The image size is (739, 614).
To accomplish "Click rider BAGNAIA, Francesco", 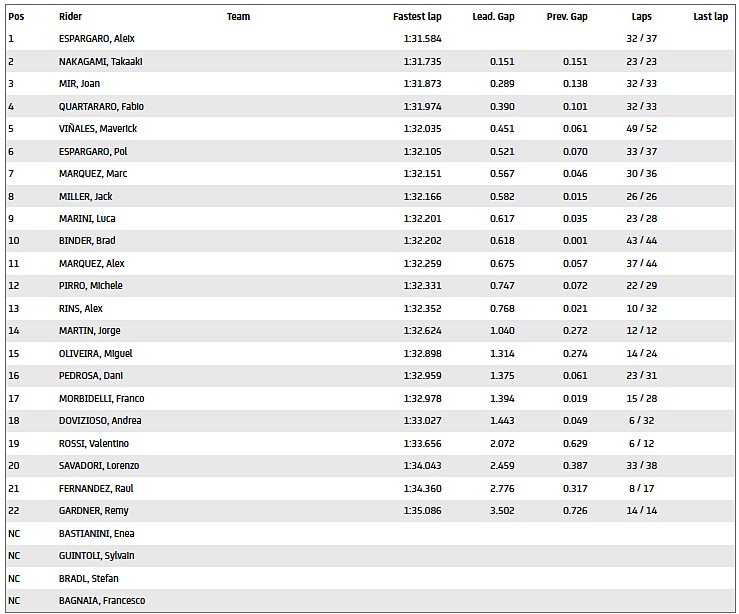I will [102, 600].
